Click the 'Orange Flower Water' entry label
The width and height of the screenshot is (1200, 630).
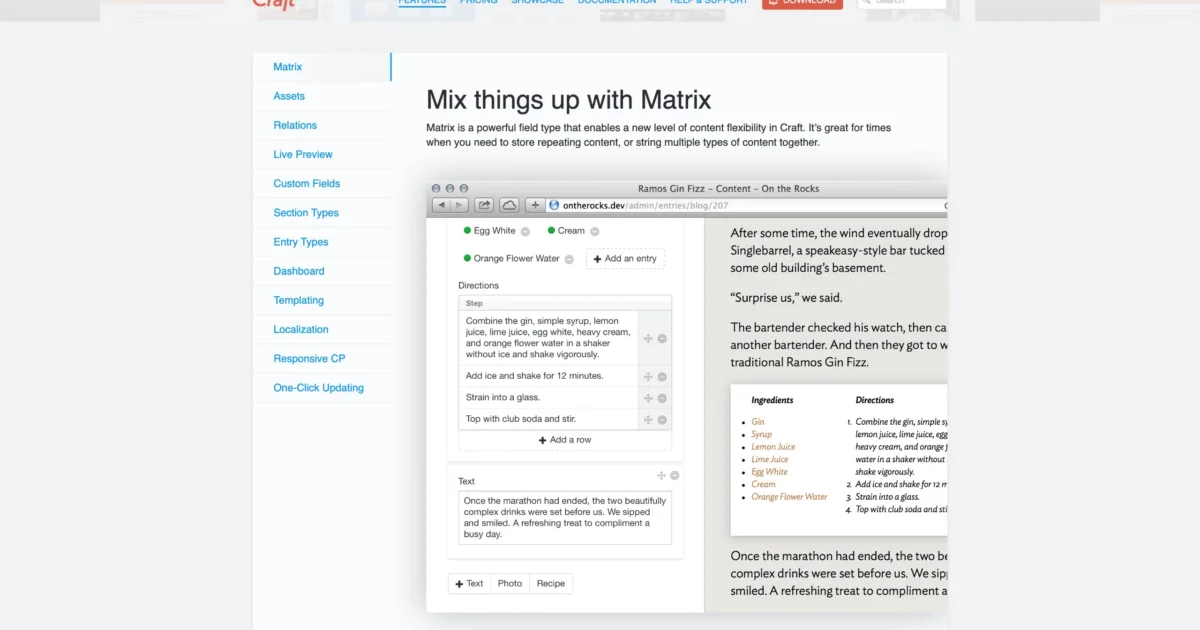[517, 259]
